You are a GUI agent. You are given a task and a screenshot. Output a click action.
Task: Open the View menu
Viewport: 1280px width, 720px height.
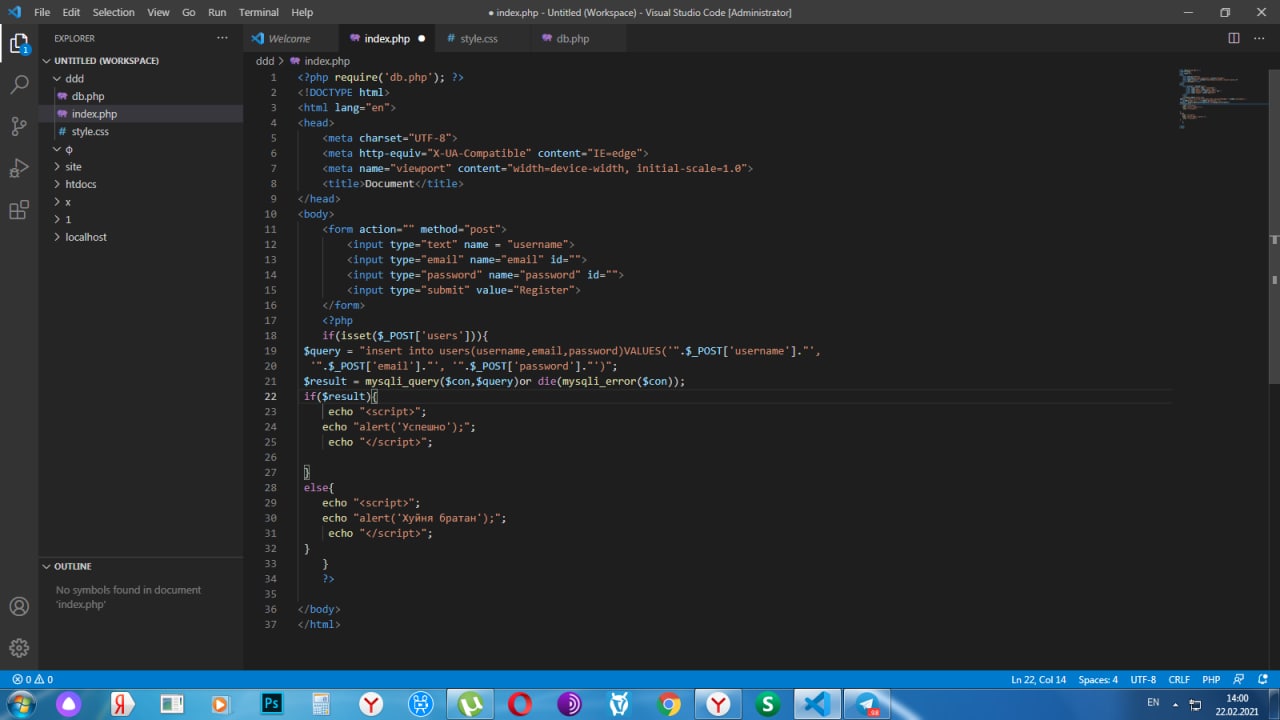(158, 12)
